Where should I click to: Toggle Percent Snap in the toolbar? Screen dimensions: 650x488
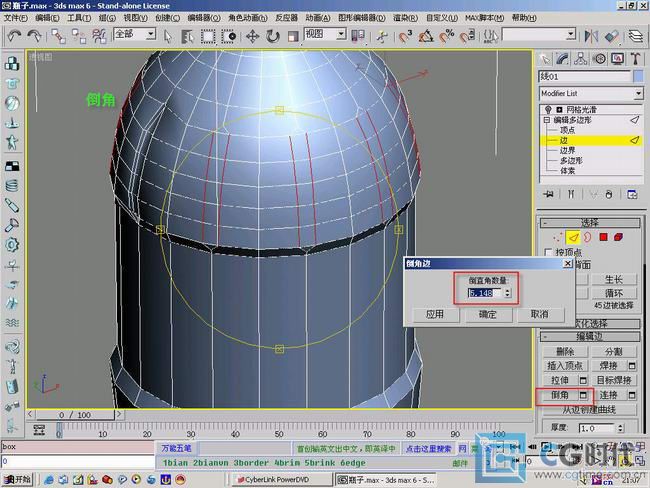447,36
